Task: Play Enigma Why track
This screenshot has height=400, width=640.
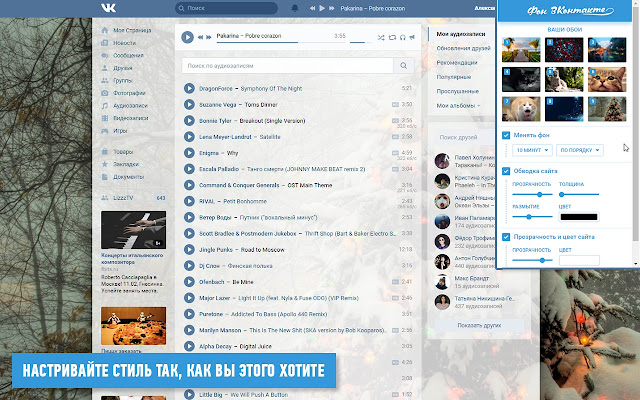Action: click(x=189, y=153)
